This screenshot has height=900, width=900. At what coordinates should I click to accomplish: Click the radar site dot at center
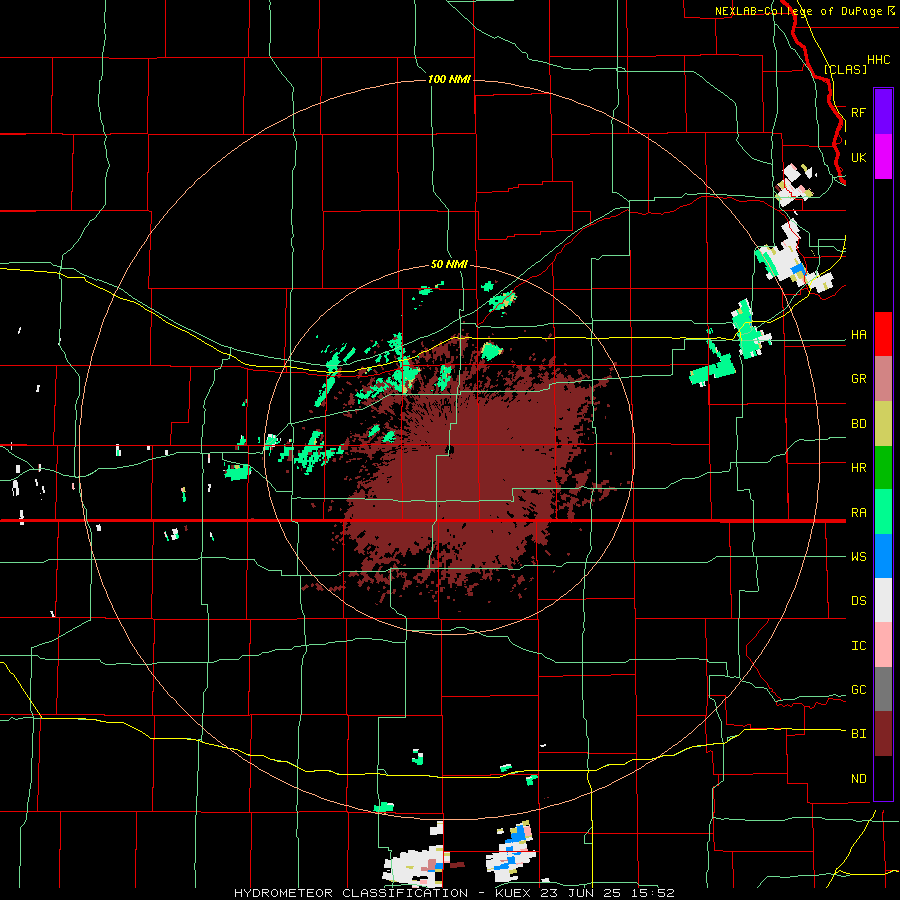[450, 449]
